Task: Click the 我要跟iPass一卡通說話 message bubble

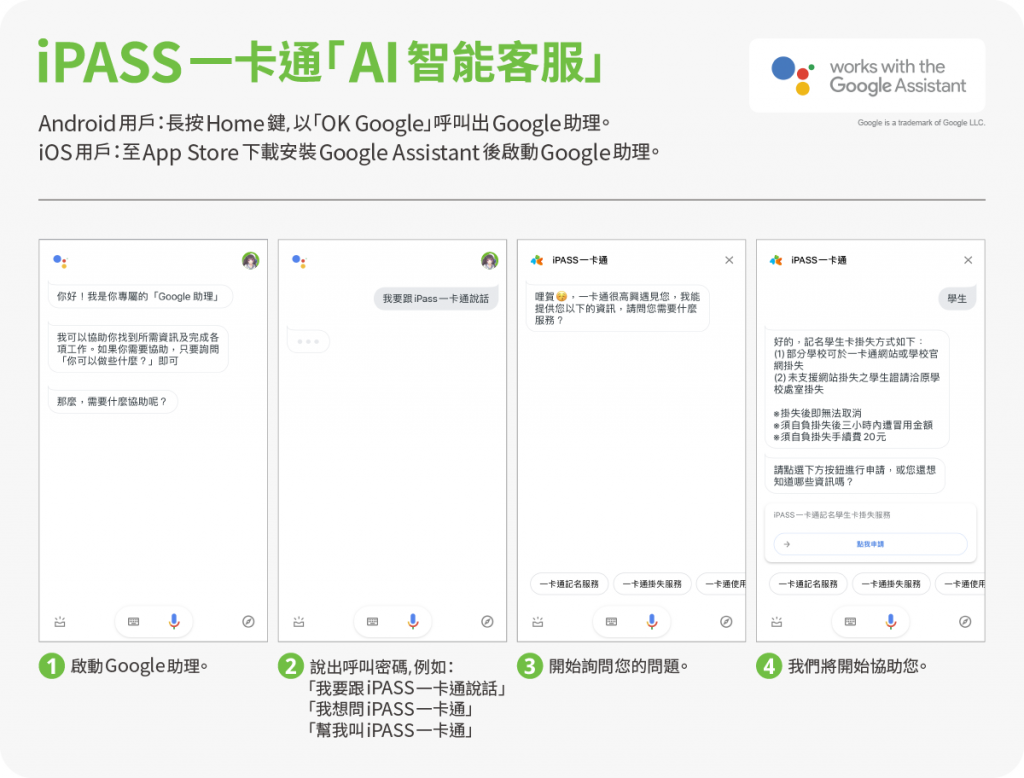Action: 436,298
